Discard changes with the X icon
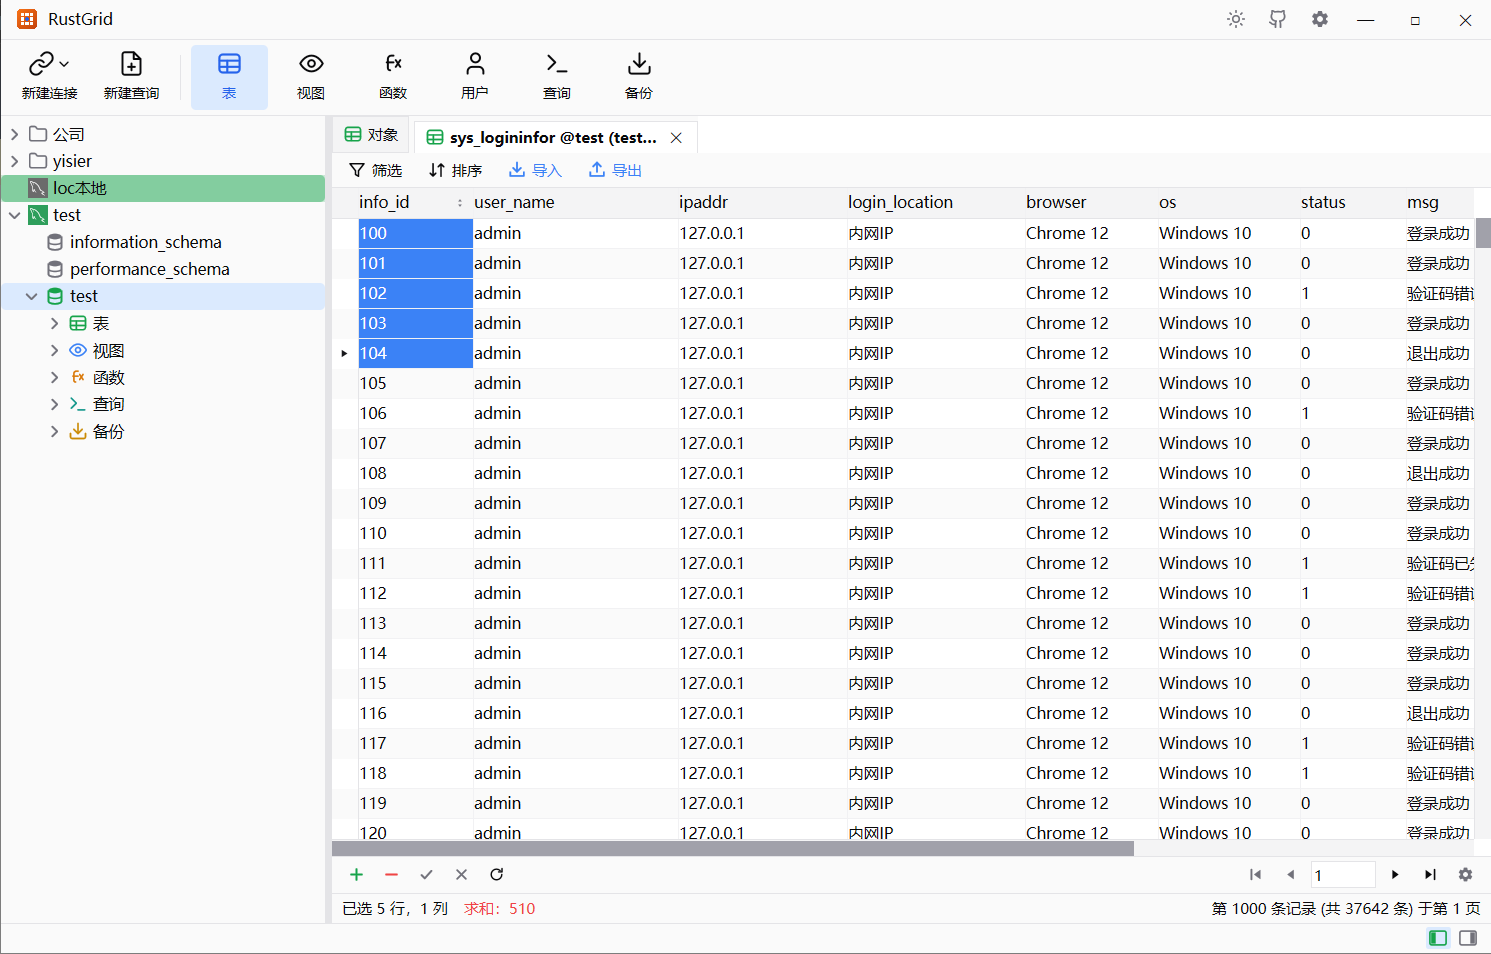Image resolution: width=1491 pixels, height=954 pixels. [x=461, y=874]
